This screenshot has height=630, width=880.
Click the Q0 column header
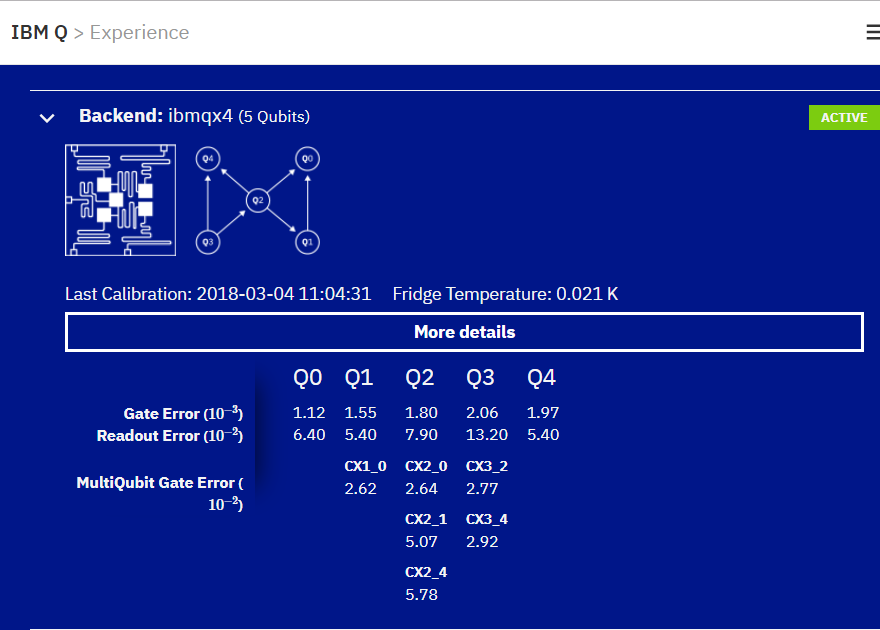tap(308, 378)
